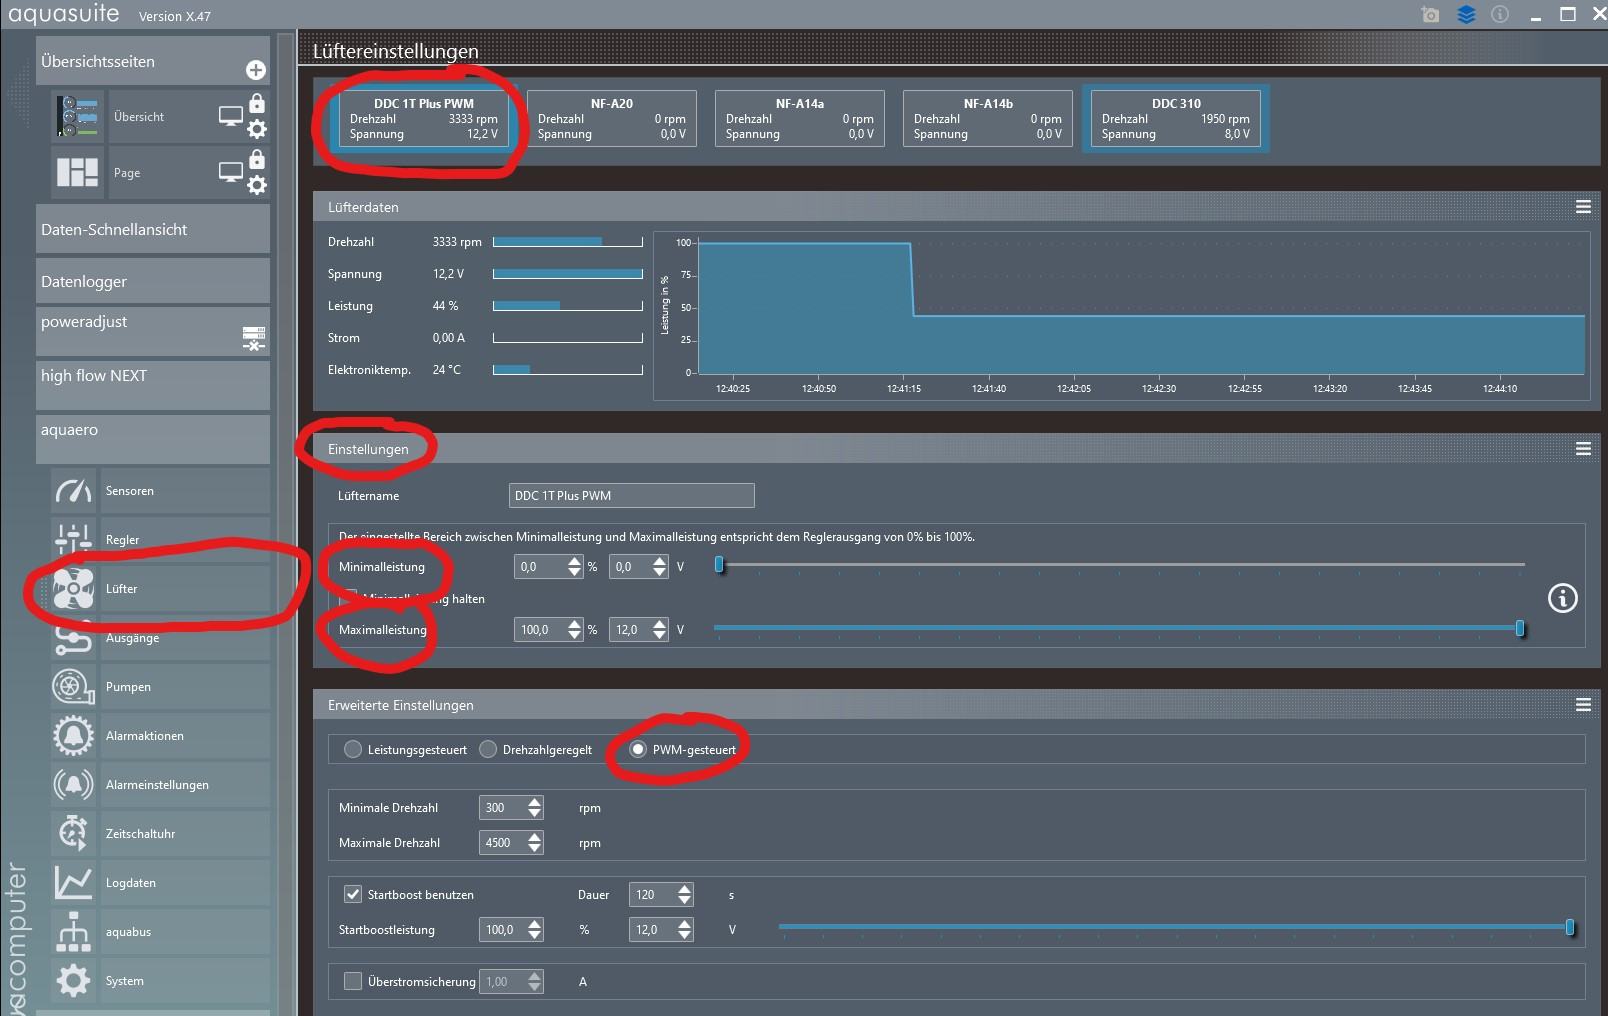This screenshot has height=1016, width=1608.
Task: Open the Lüfterdaten panel menu
Action: click(x=1583, y=207)
